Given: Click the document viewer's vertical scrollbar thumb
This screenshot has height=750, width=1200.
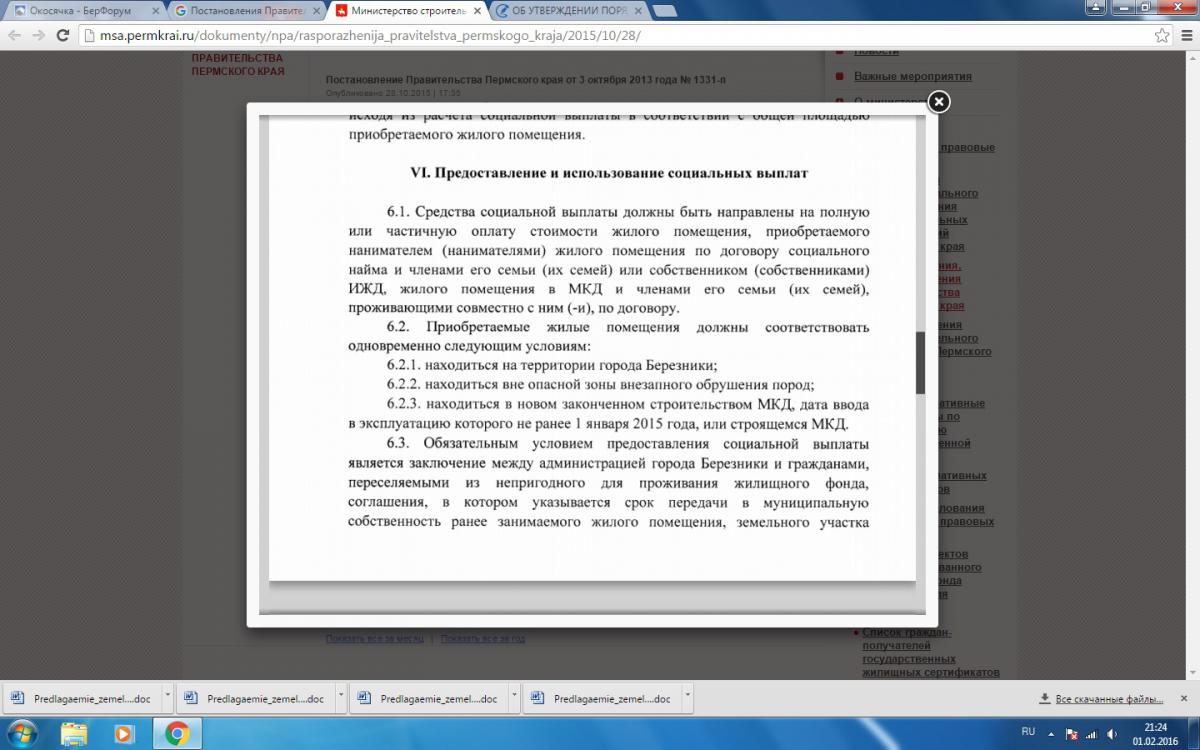Looking at the screenshot, I should pos(920,362).
